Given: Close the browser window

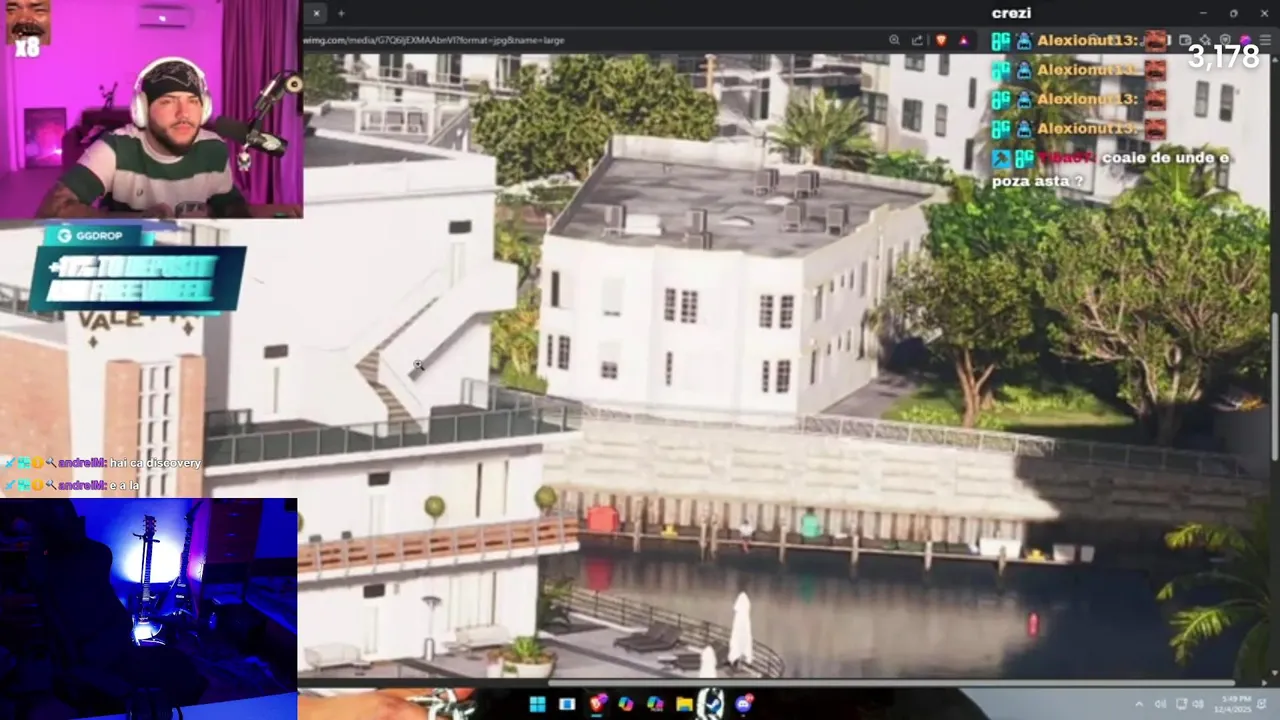Looking at the screenshot, I should coord(1264,13).
